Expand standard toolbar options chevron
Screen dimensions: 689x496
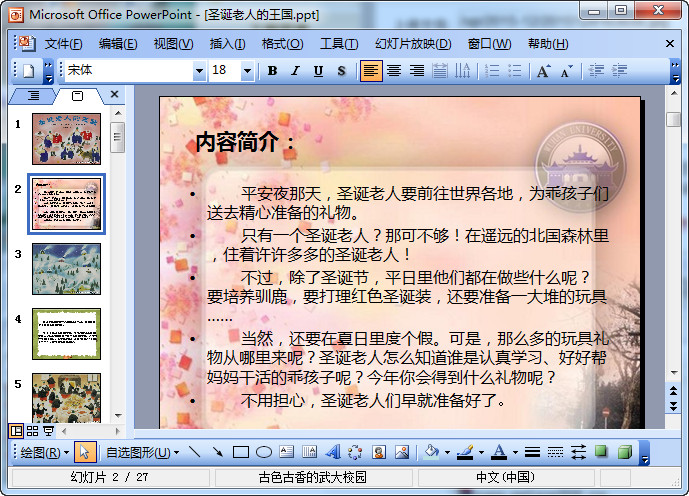coord(48,72)
